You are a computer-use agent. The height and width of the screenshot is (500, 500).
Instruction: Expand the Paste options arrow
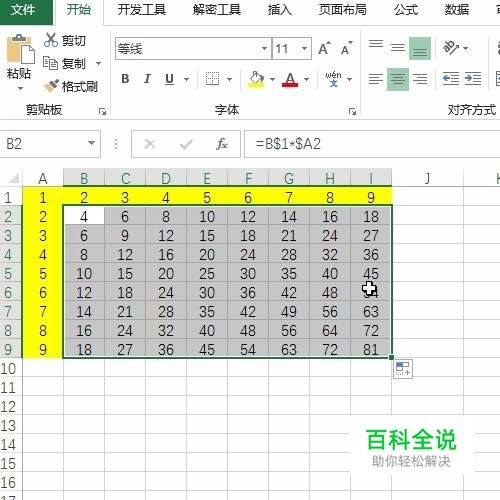[x=20, y=88]
